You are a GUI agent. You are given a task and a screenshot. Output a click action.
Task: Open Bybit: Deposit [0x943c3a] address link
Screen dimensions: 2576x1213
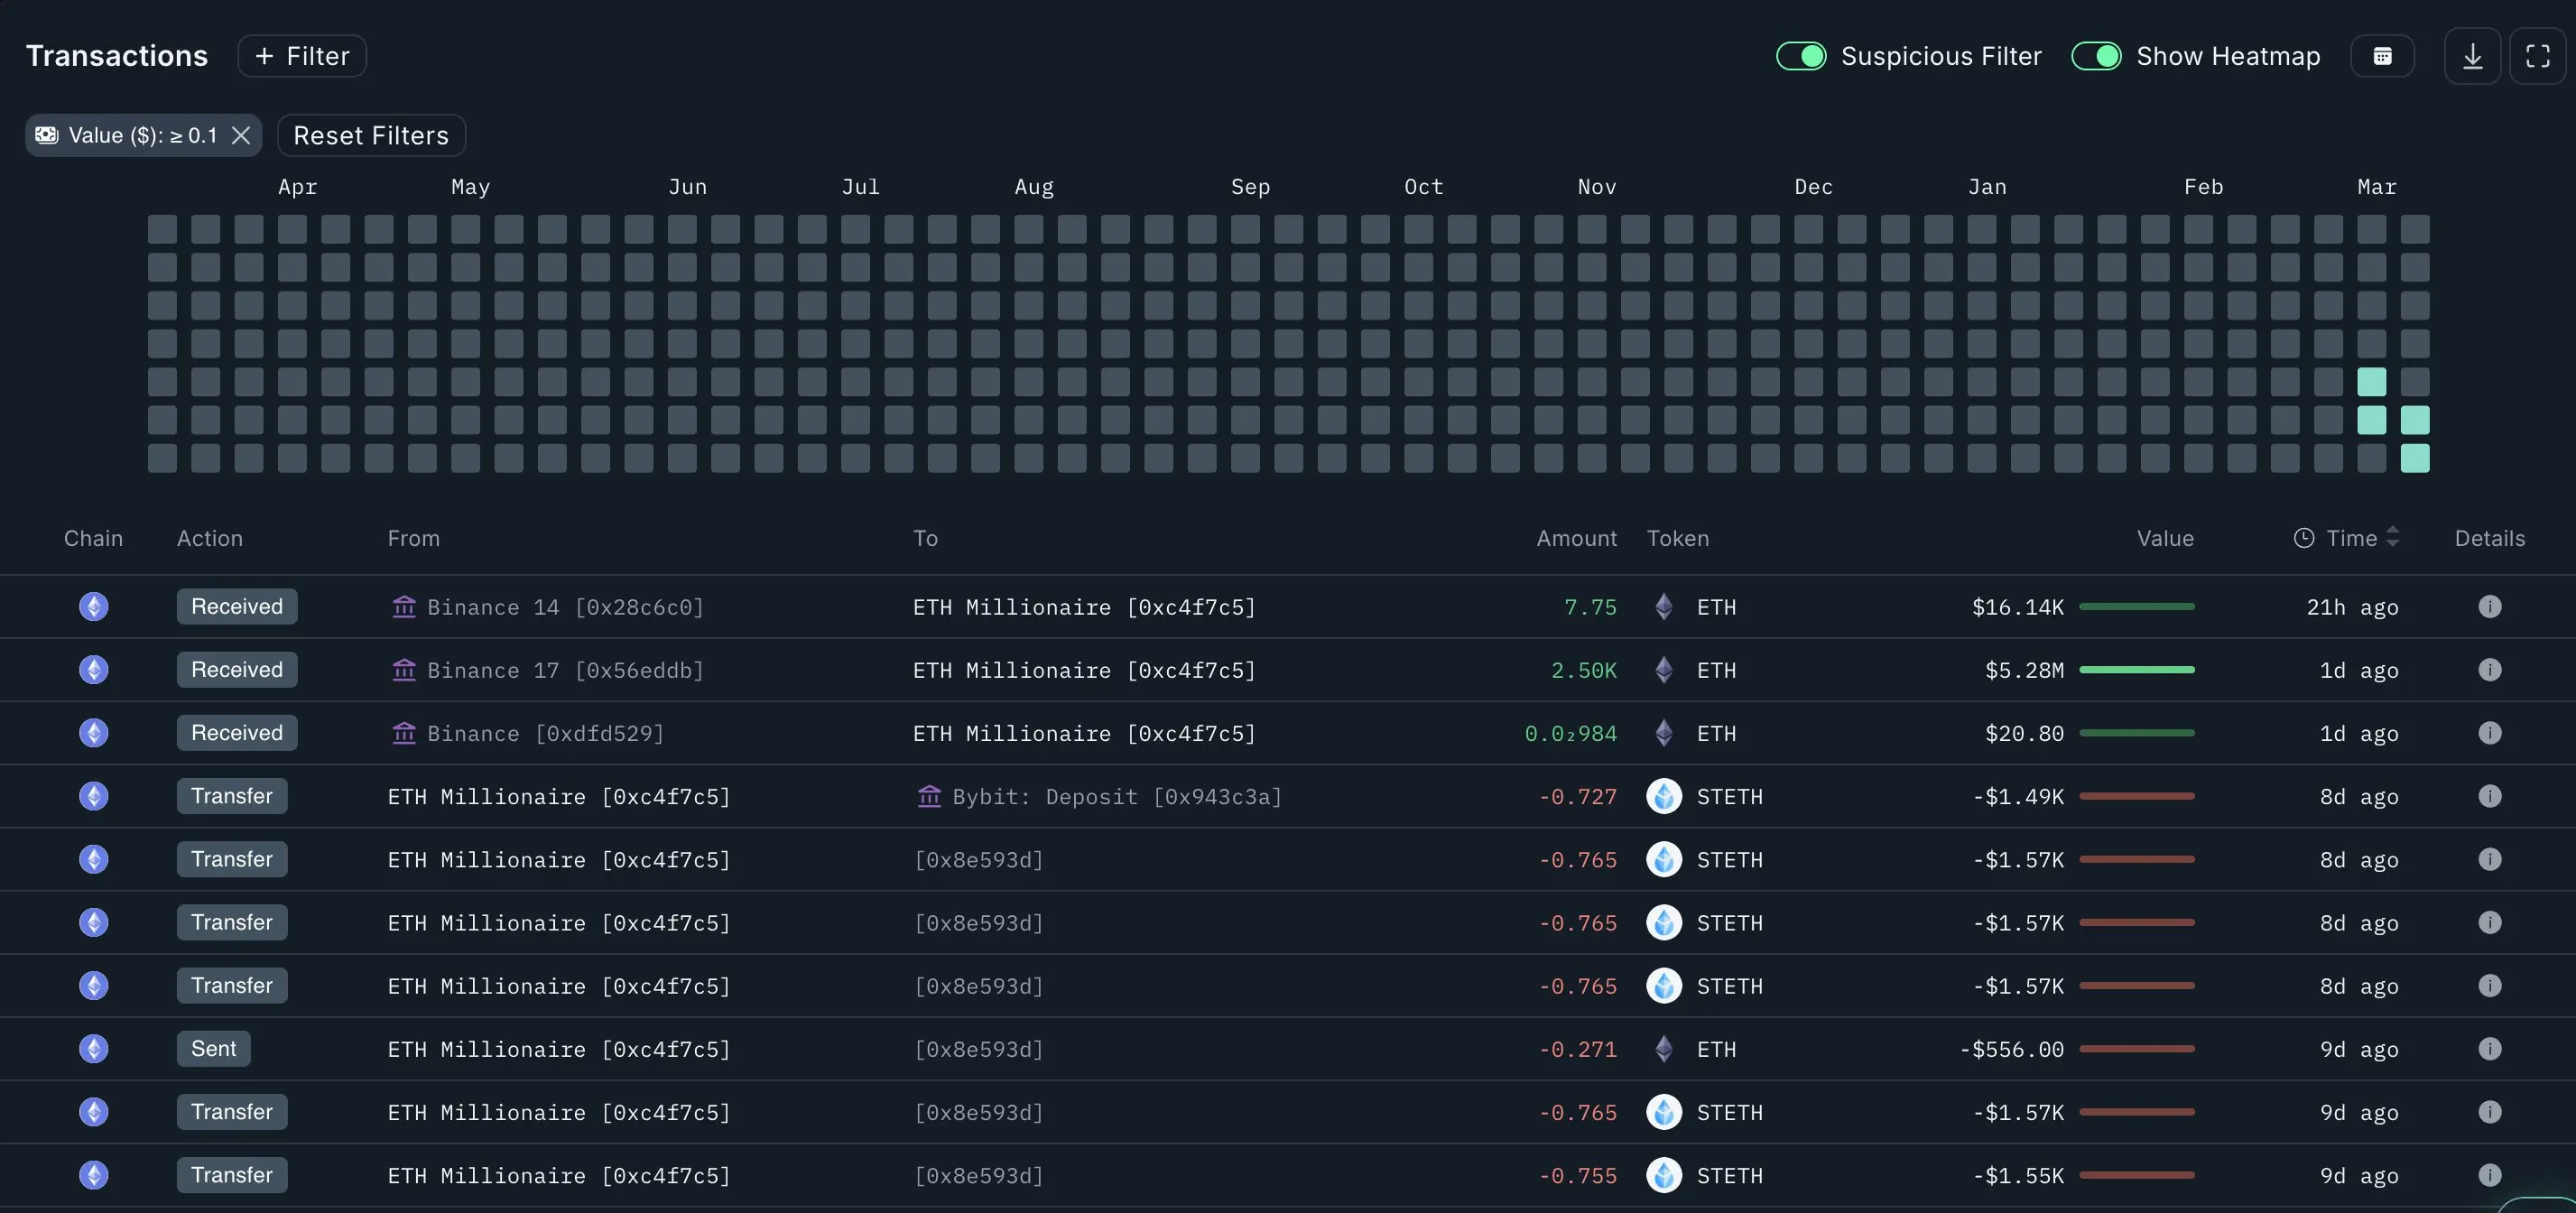(1116, 796)
